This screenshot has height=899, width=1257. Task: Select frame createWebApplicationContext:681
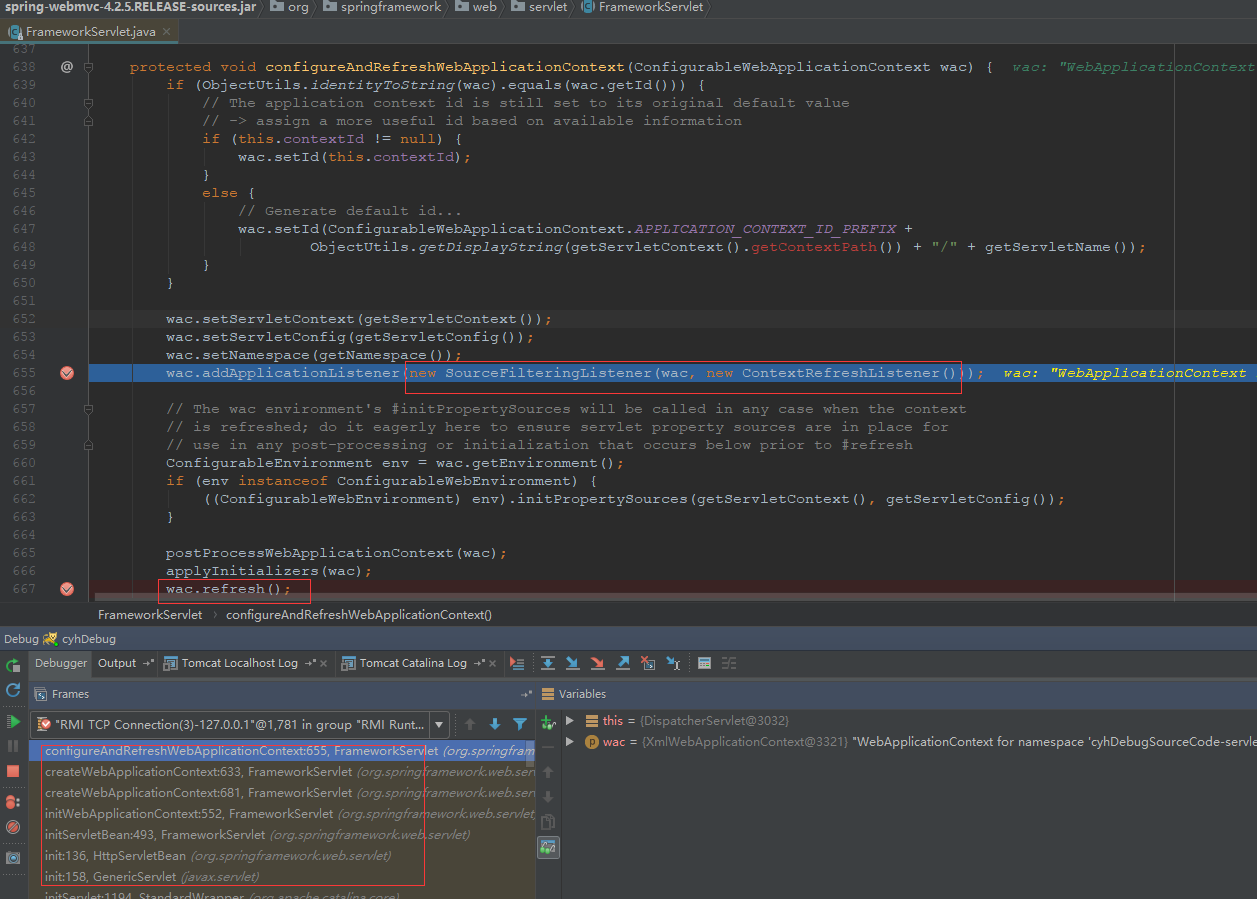pos(282,792)
